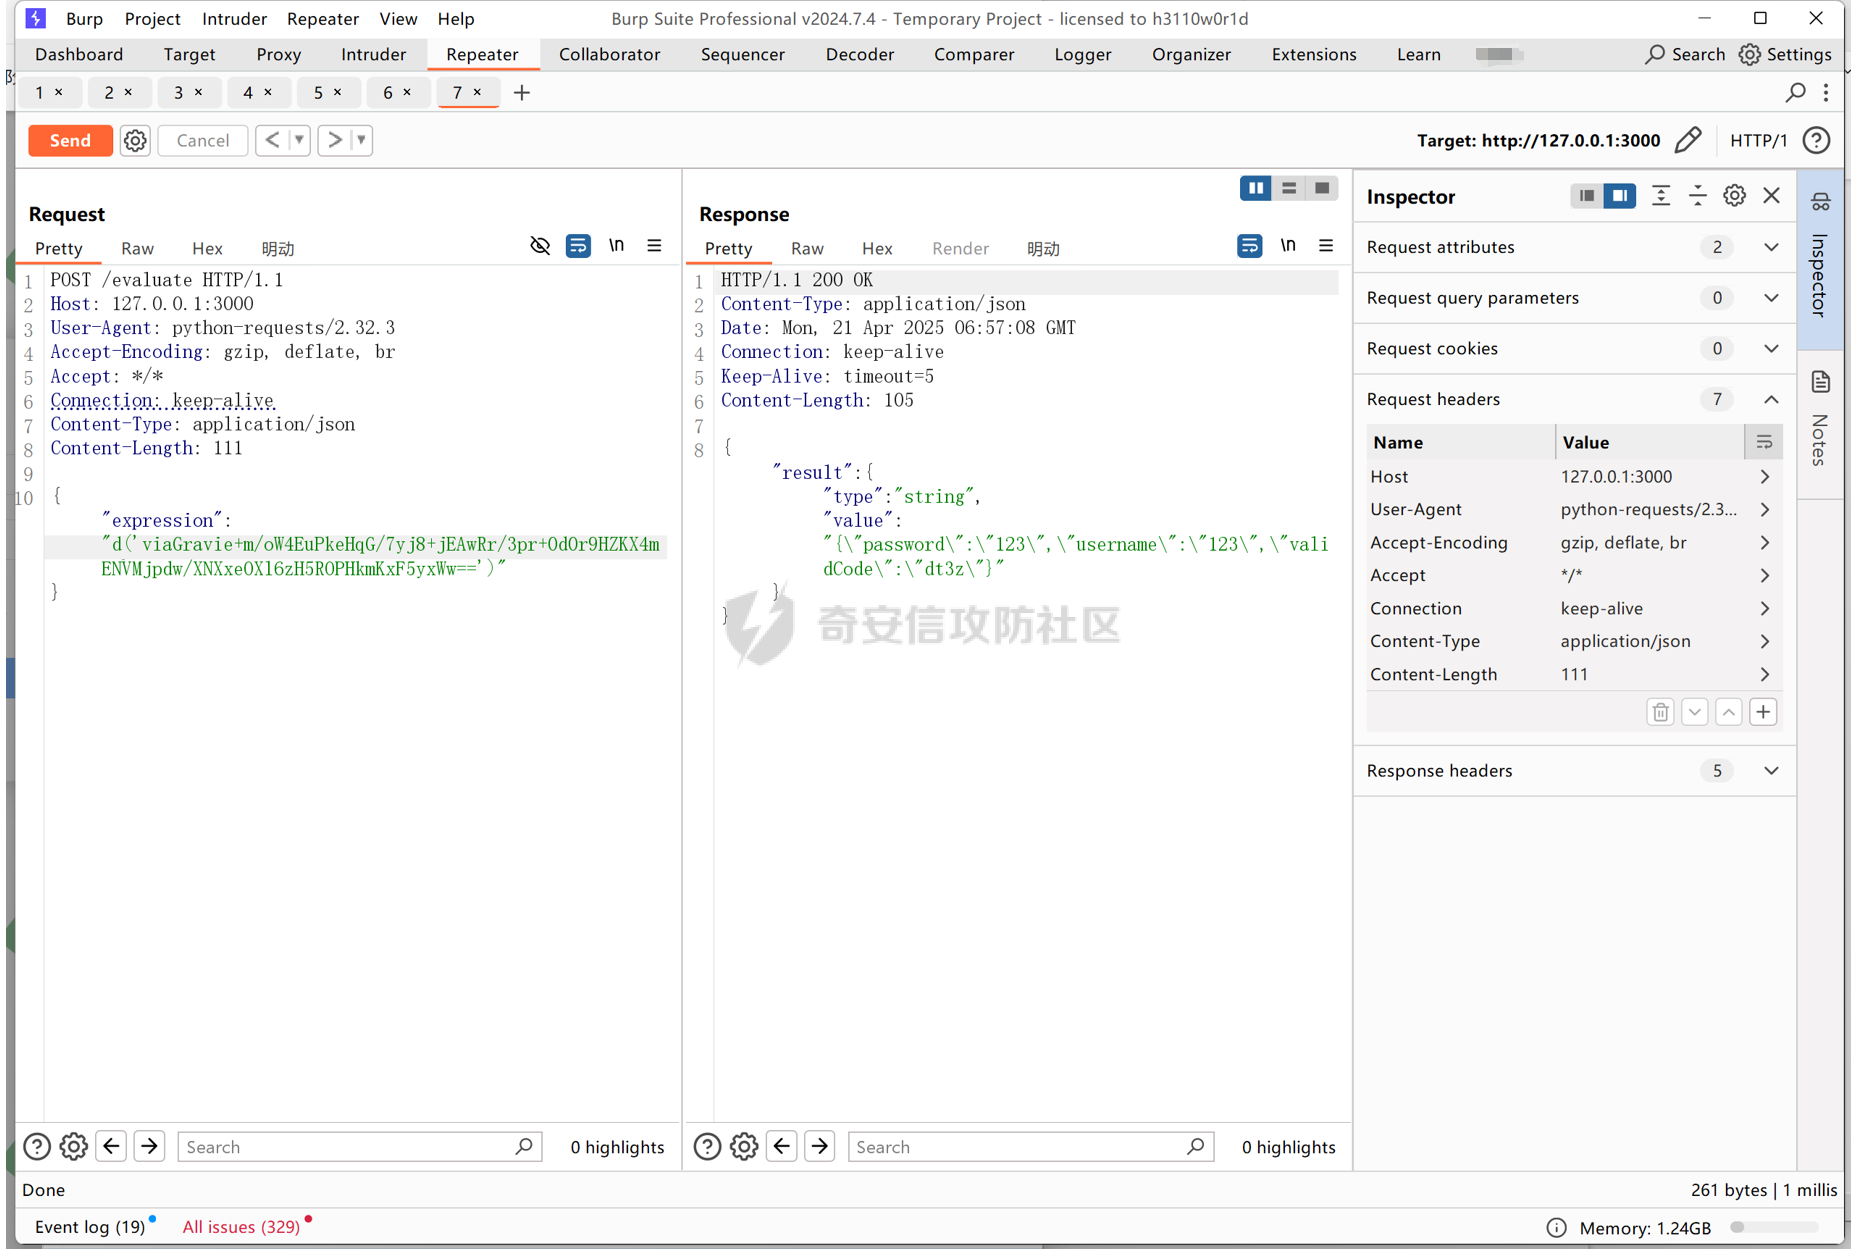This screenshot has height=1249, width=1851.
Task: Select Raw view in Response
Action: pyautogui.click(x=807, y=248)
